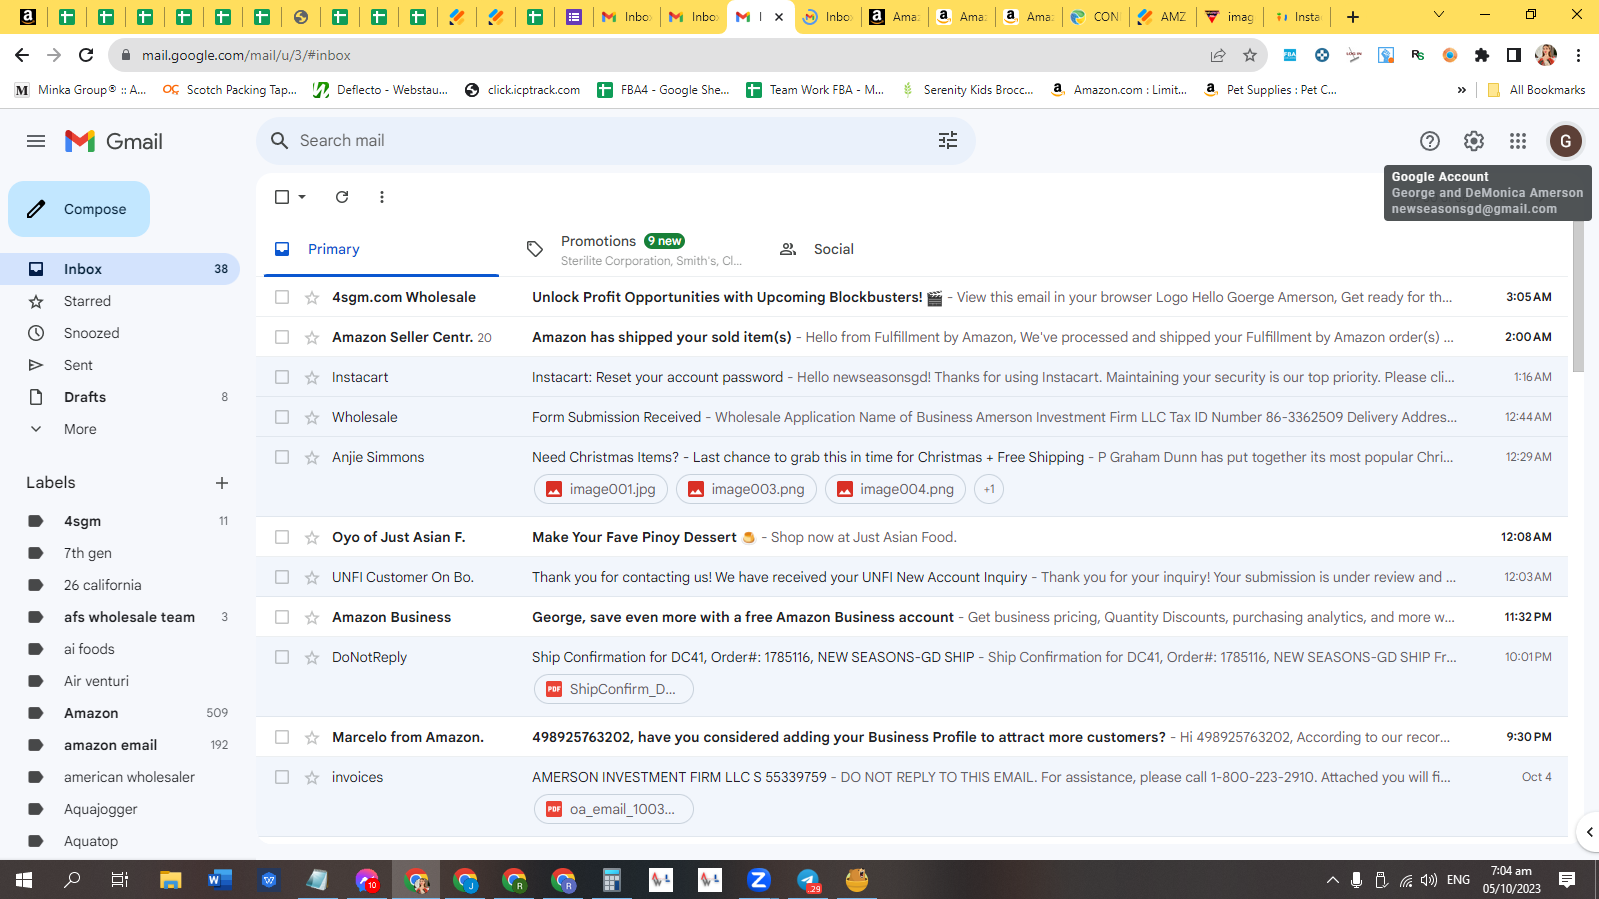
Task: Star the DoNotReply ship confirmation email
Action: [312, 657]
